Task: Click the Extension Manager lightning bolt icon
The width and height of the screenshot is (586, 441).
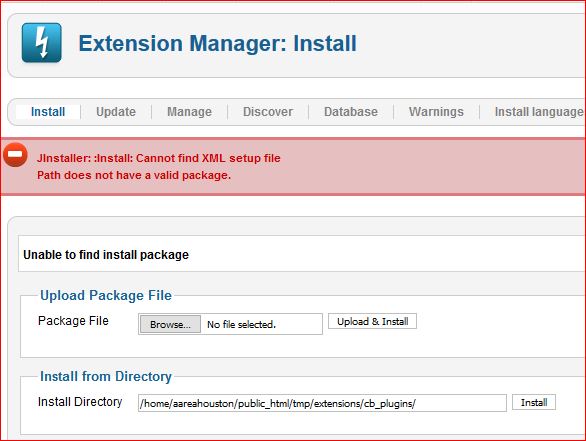Action: (x=41, y=43)
